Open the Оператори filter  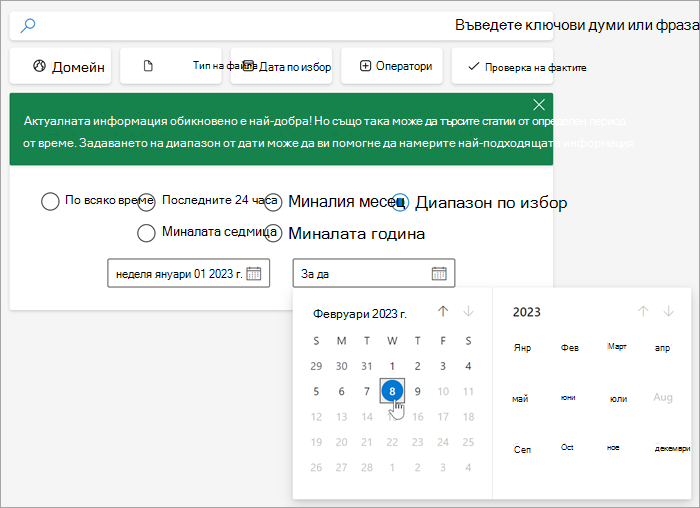pyautogui.click(x=392, y=66)
